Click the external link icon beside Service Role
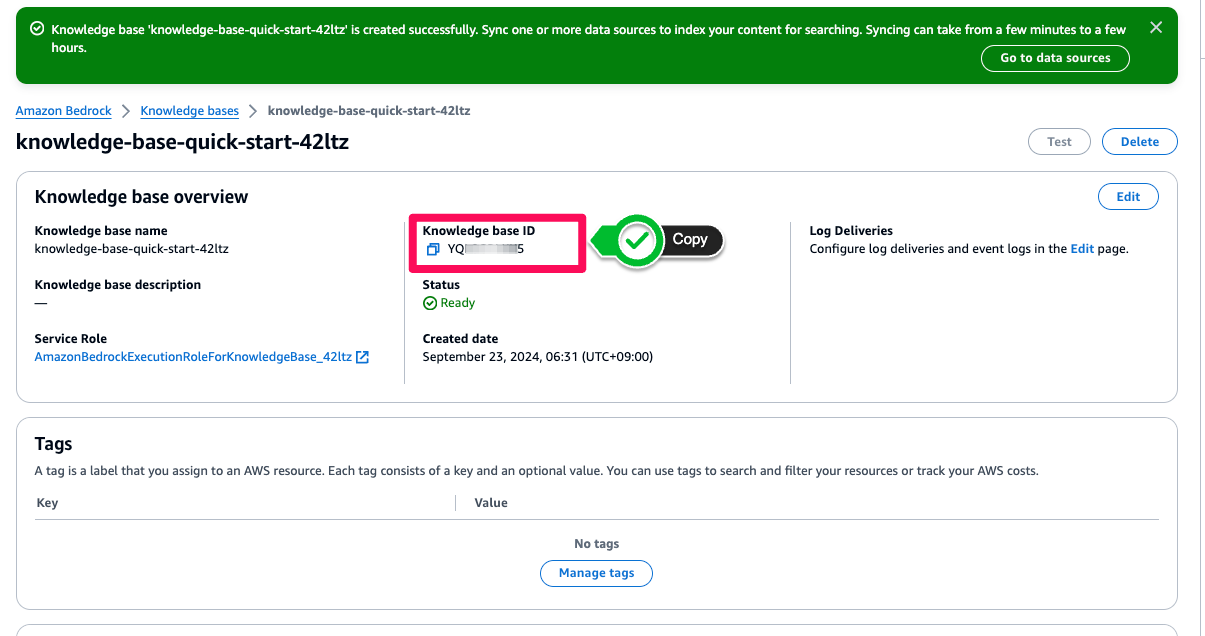The image size is (1205, 636). click(x=363, y=357)
